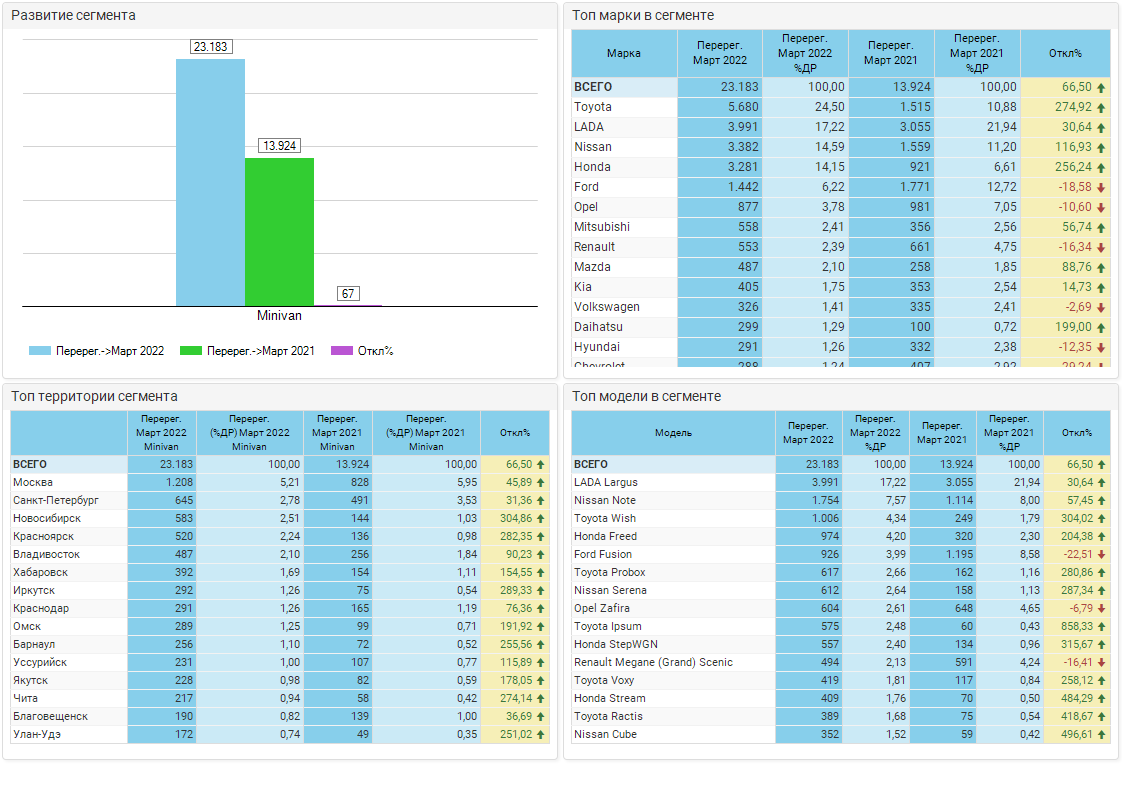Click the up arrow in the Улан-Удэ row
This screenshot has width=1122, height=793.
(541, 735)
